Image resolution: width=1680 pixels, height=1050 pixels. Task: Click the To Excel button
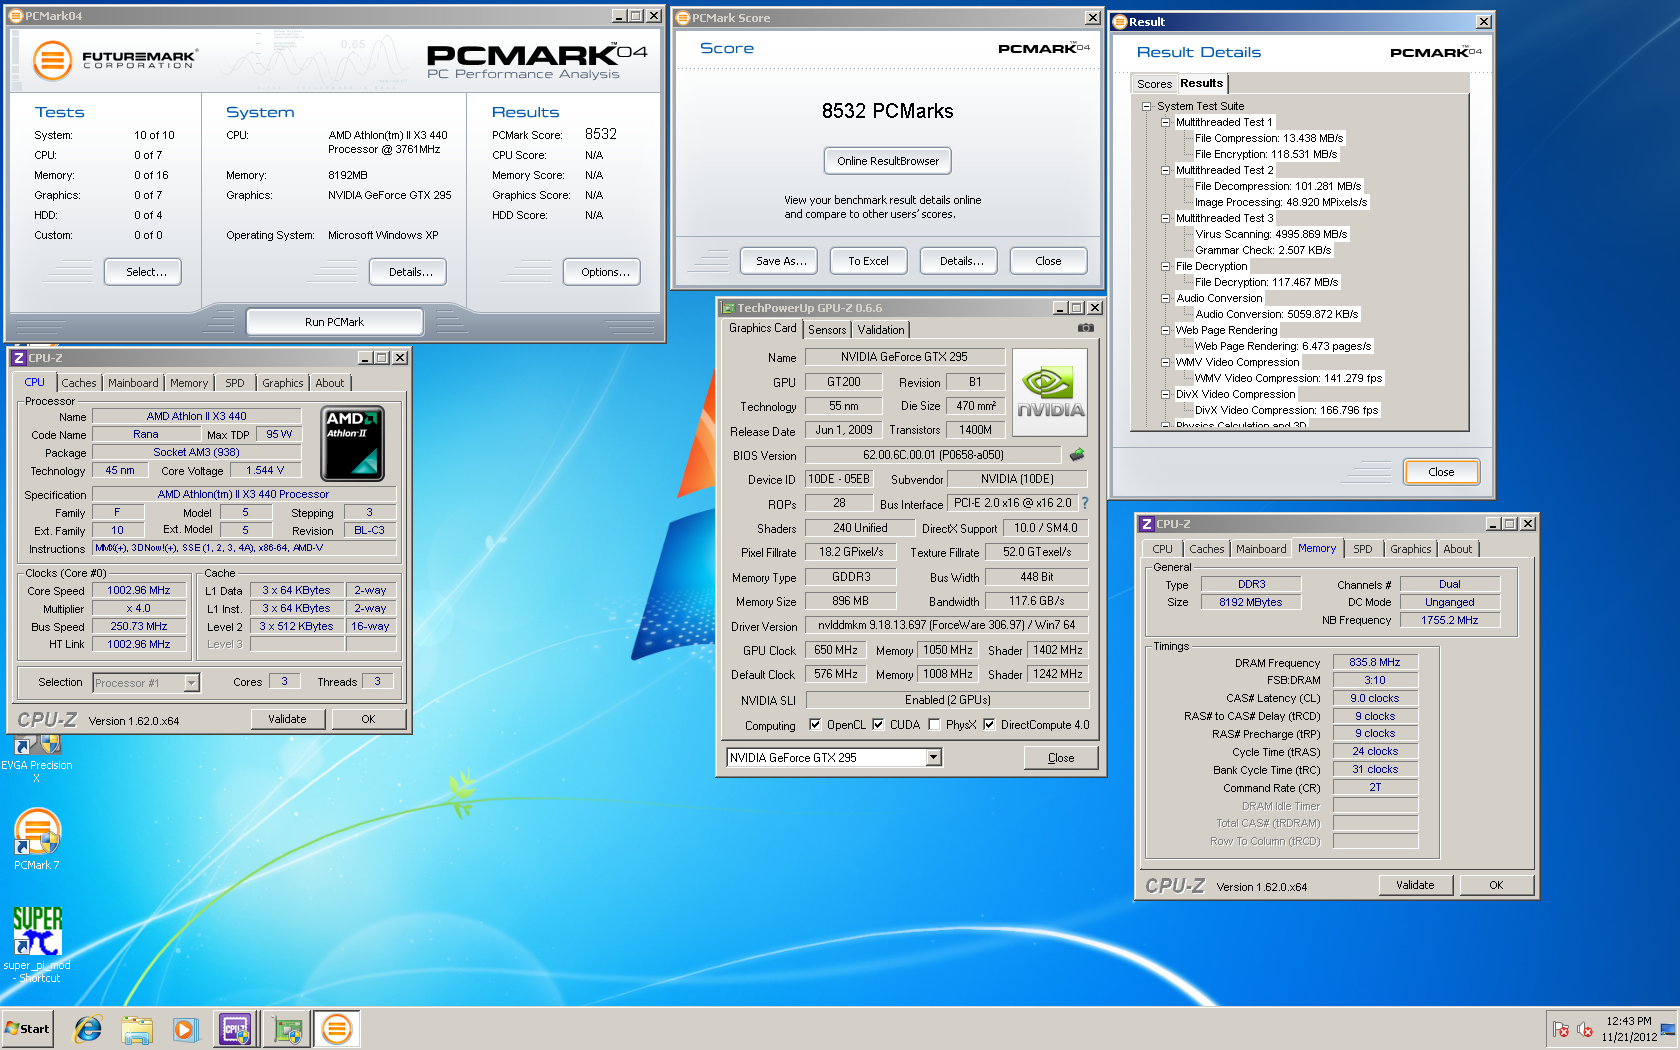tap(868, 261)
